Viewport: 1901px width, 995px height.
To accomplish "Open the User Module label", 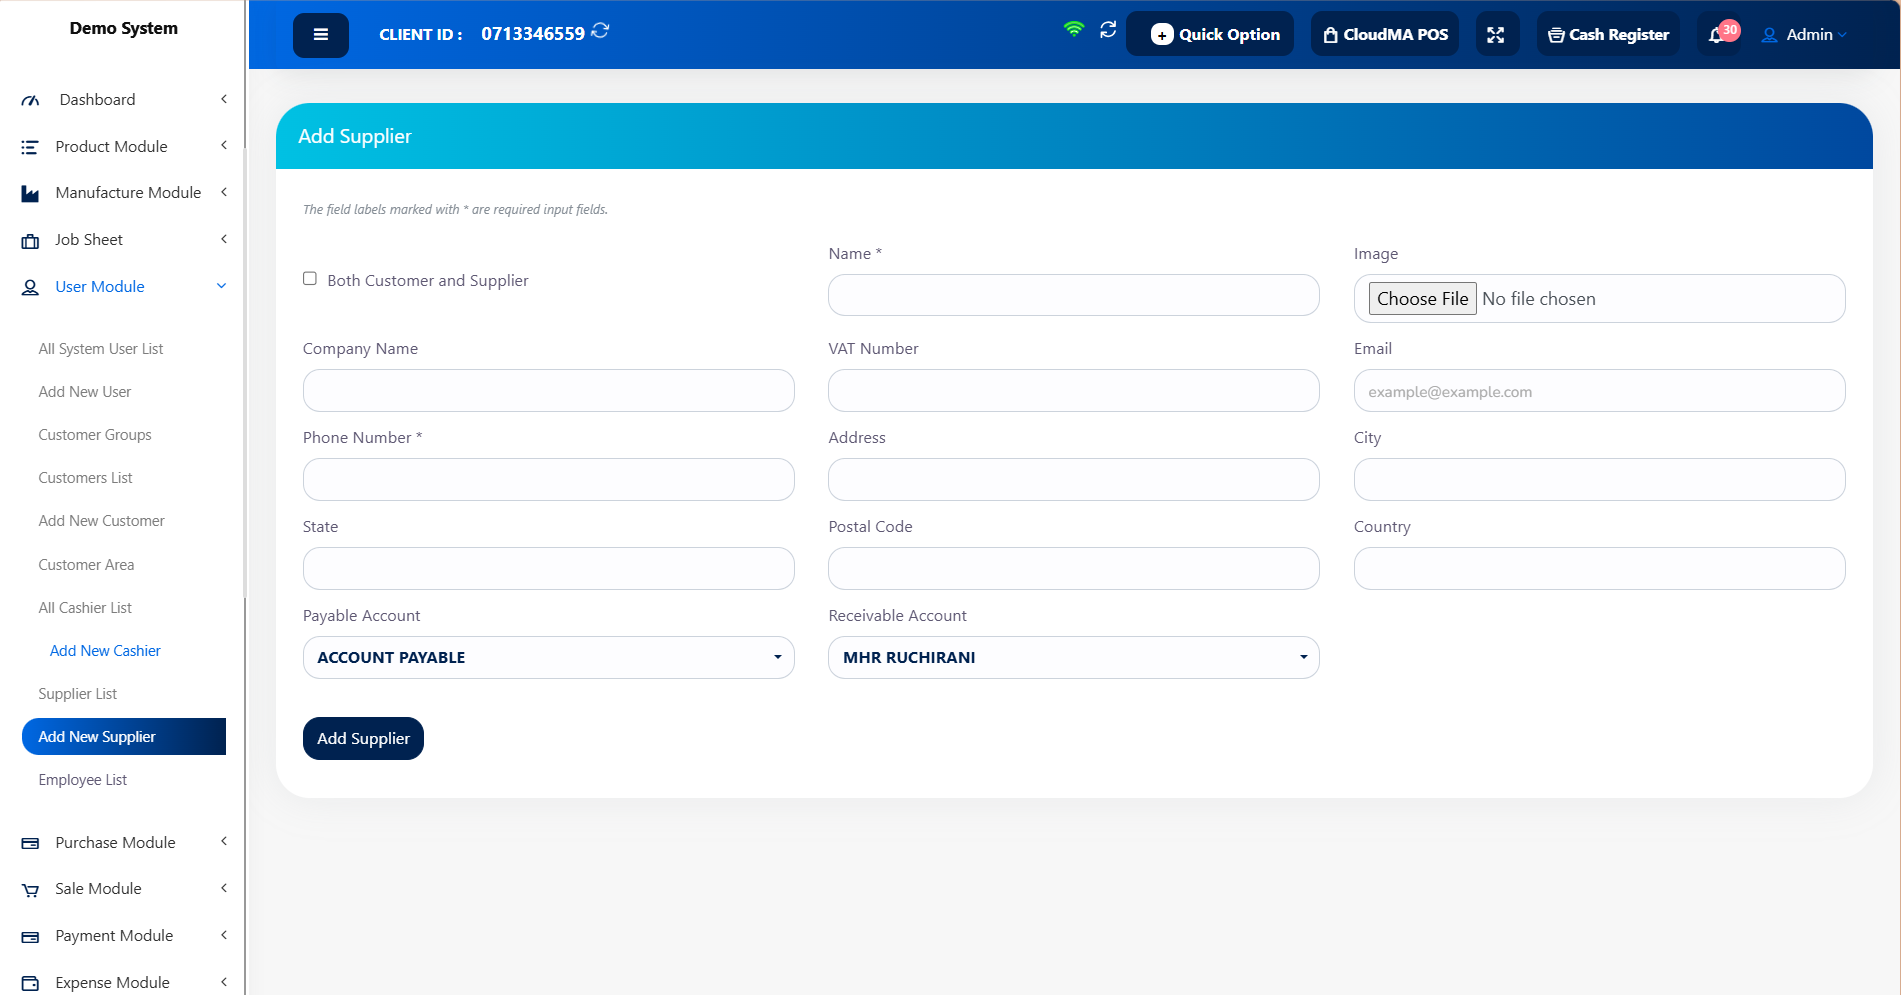I will (100, 287).
